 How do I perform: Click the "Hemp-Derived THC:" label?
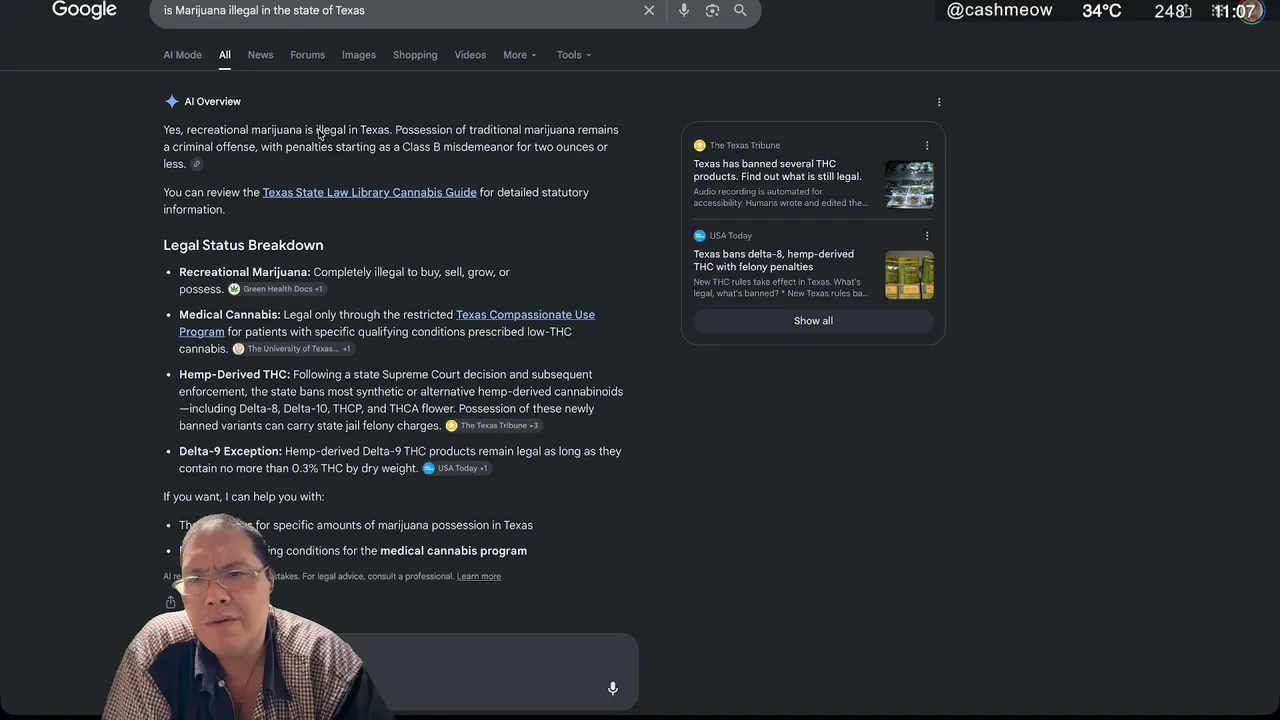[x=234, y=375]
